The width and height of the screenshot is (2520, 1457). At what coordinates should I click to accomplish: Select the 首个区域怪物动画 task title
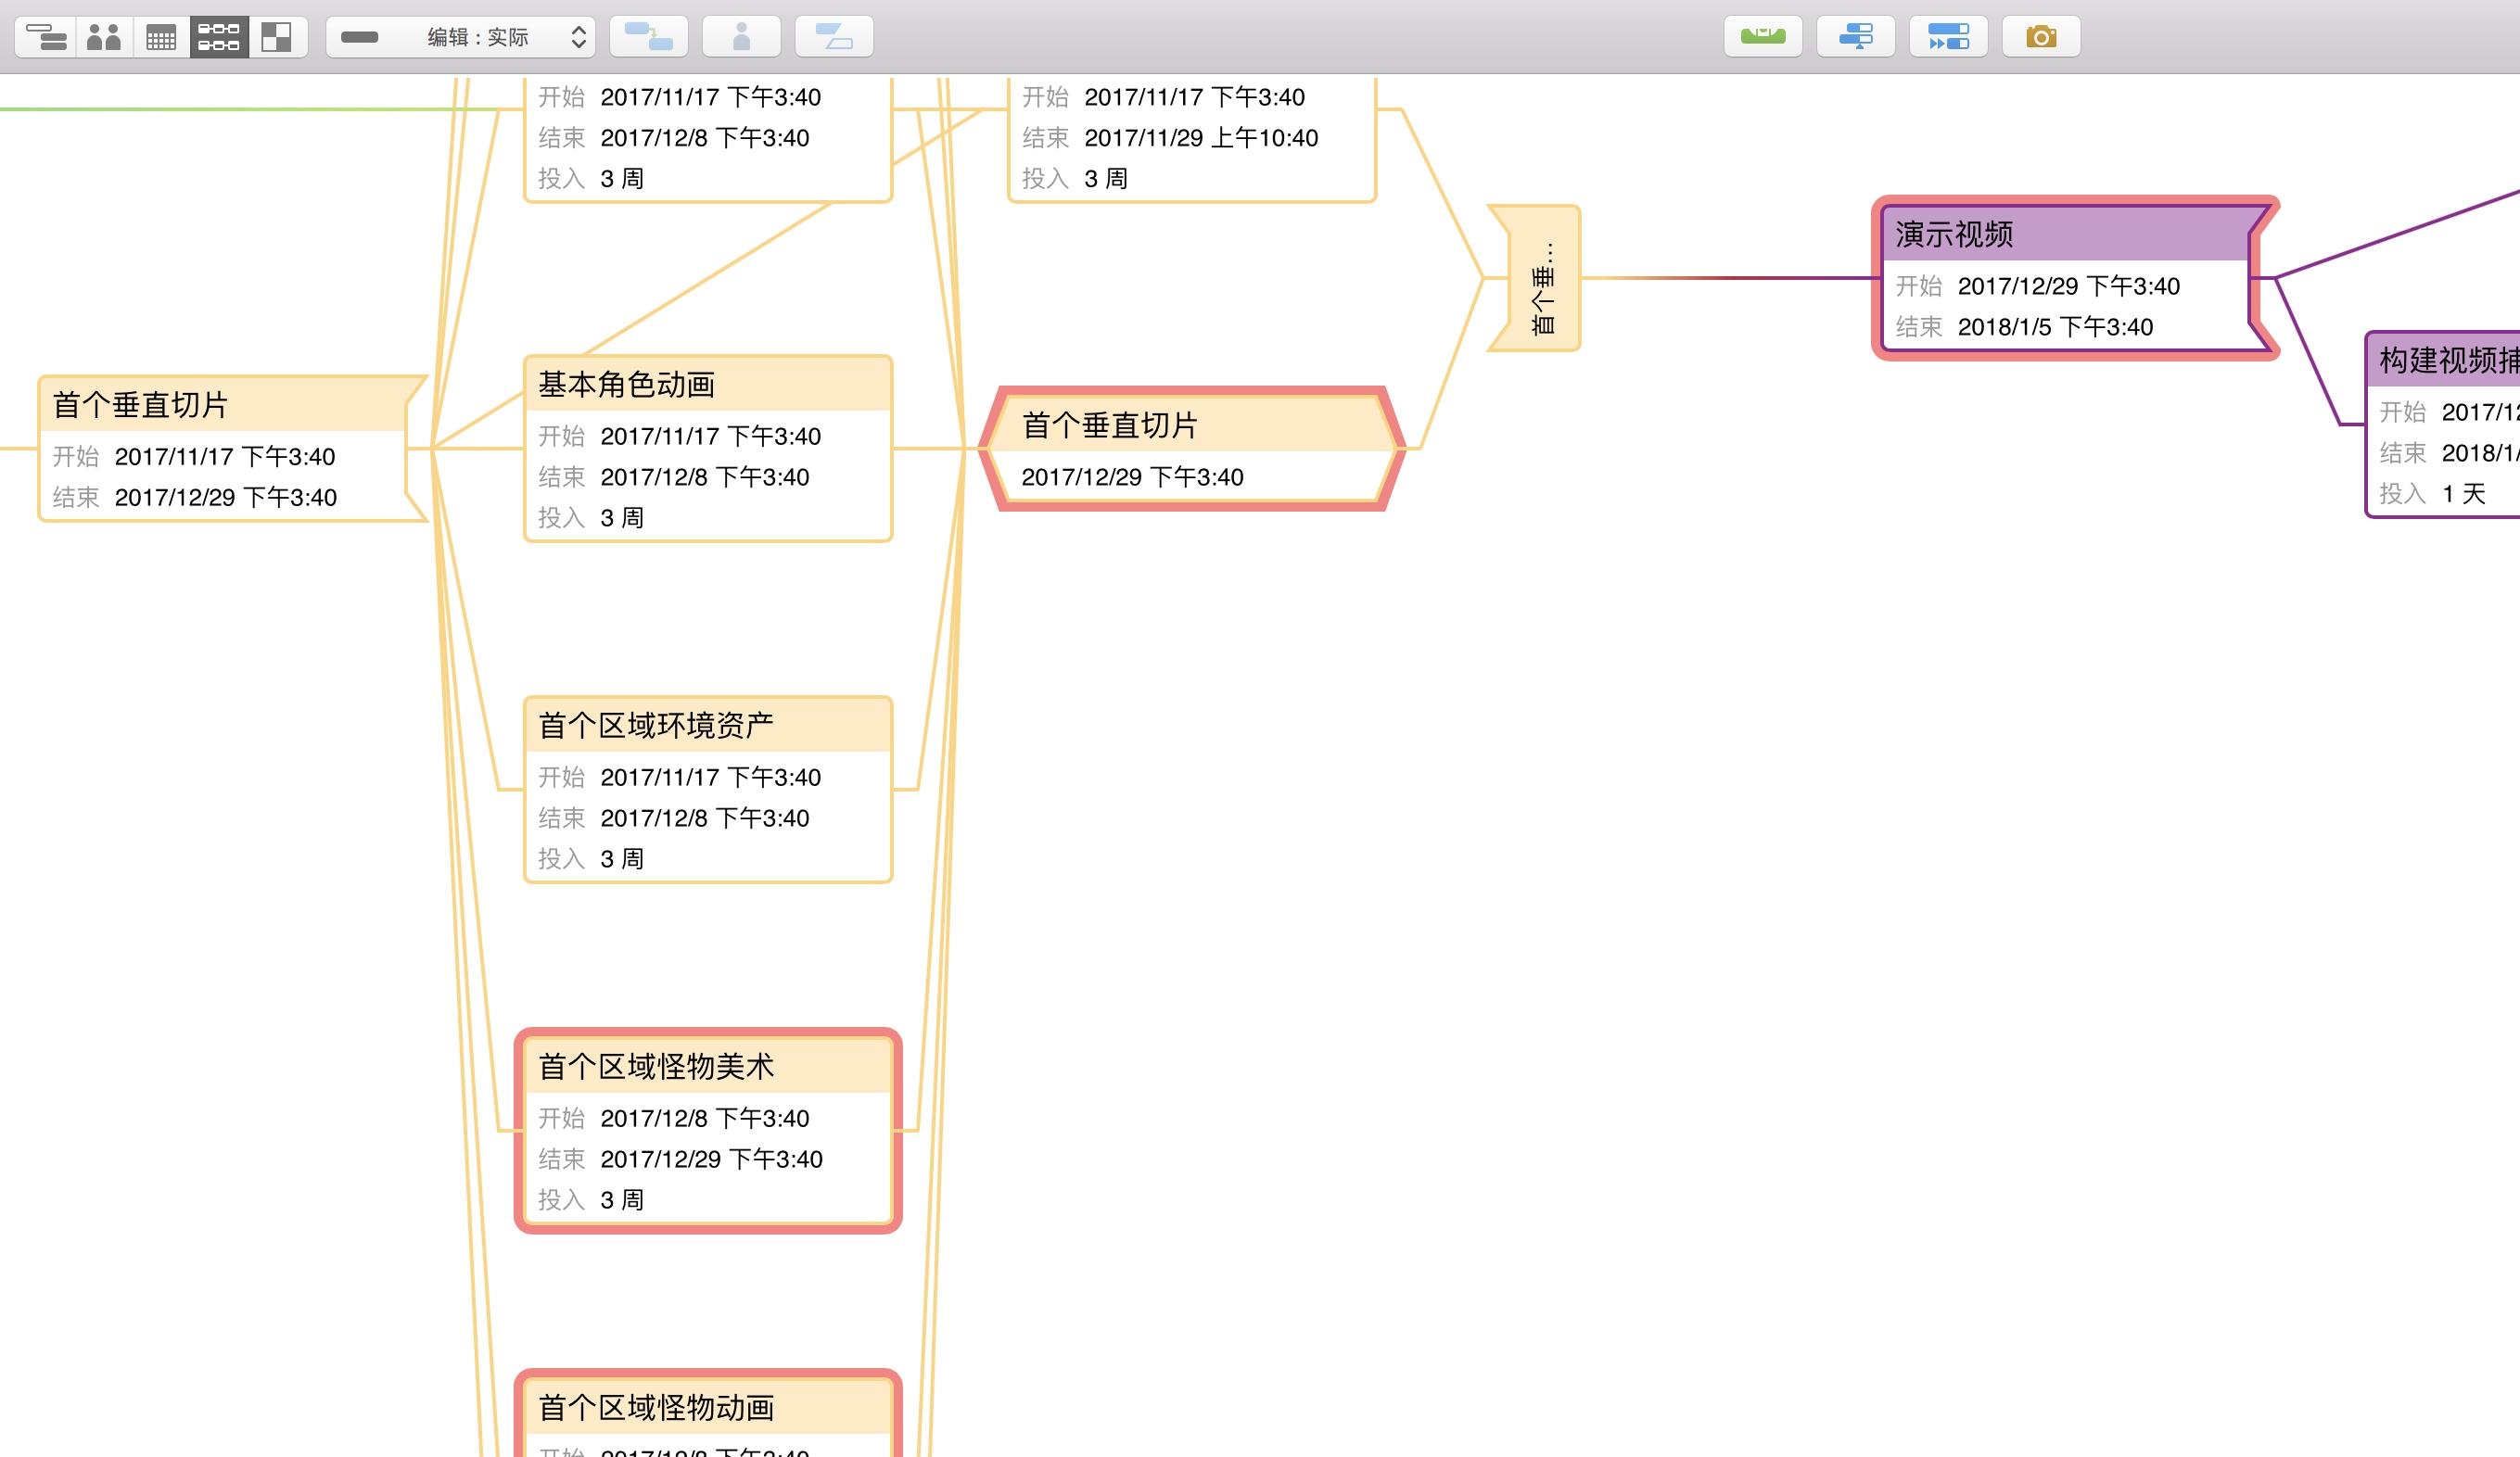tap(656, 1407)
